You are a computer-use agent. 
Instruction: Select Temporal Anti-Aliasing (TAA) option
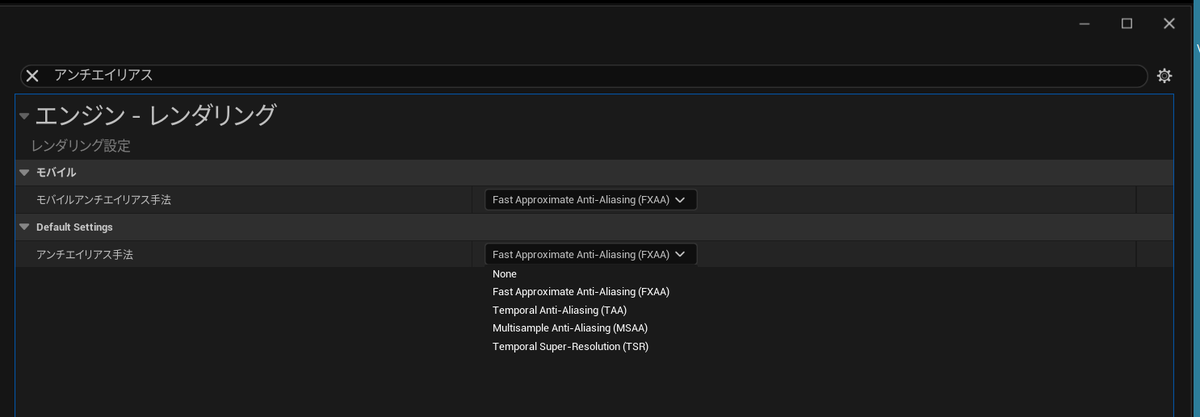(560, 310)
